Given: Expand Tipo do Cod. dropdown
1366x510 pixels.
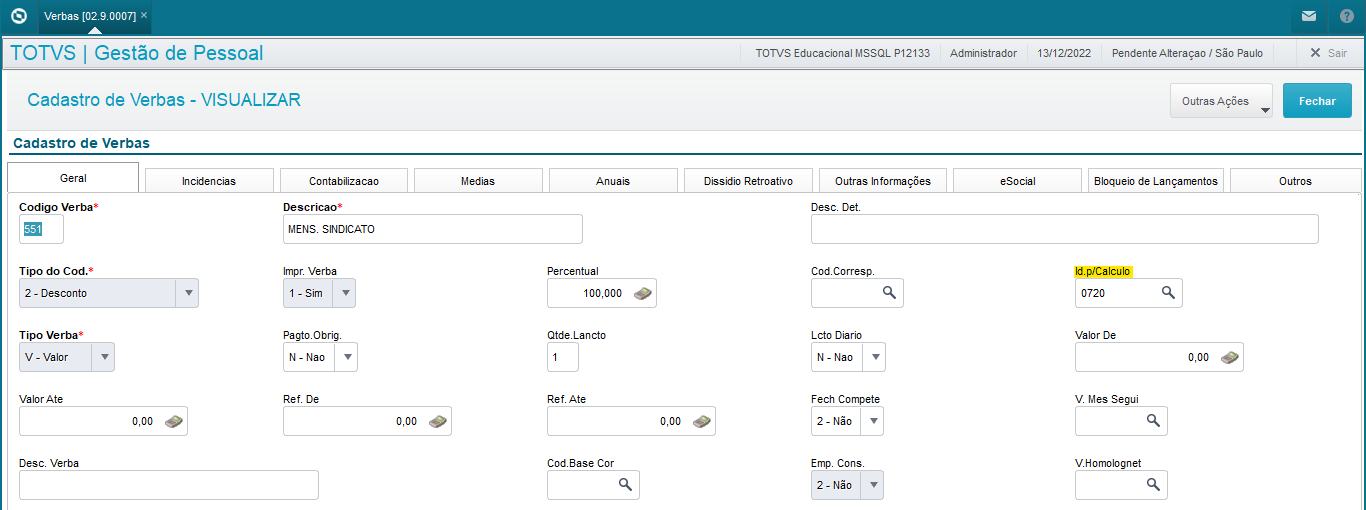Looking at the screenshot, I should pos(187,293).
